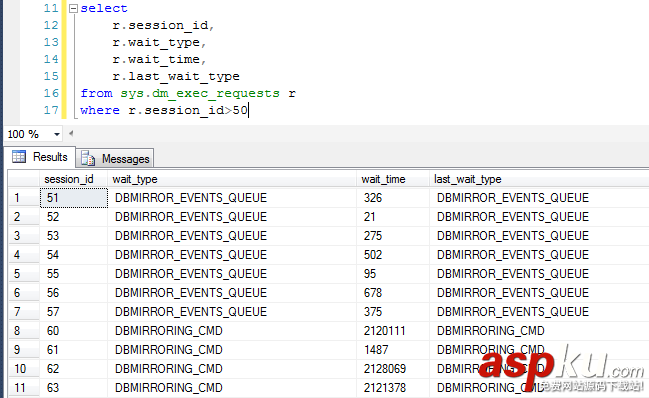This screenshot has height=398, width=649.
Task: Click line number 16 in the gutter
Action: pyautogui.click(x=51, y=93)
